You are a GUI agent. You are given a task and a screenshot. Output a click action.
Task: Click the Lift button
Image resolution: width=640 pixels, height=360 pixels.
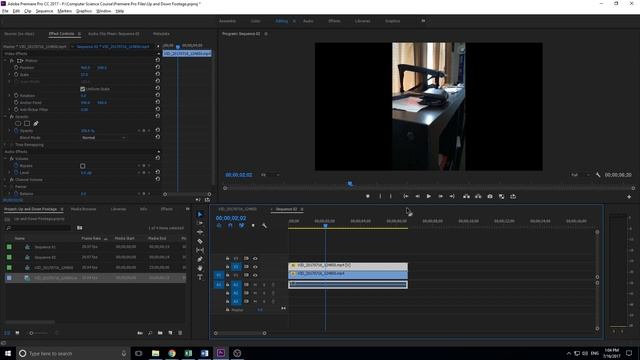point(466,196)
